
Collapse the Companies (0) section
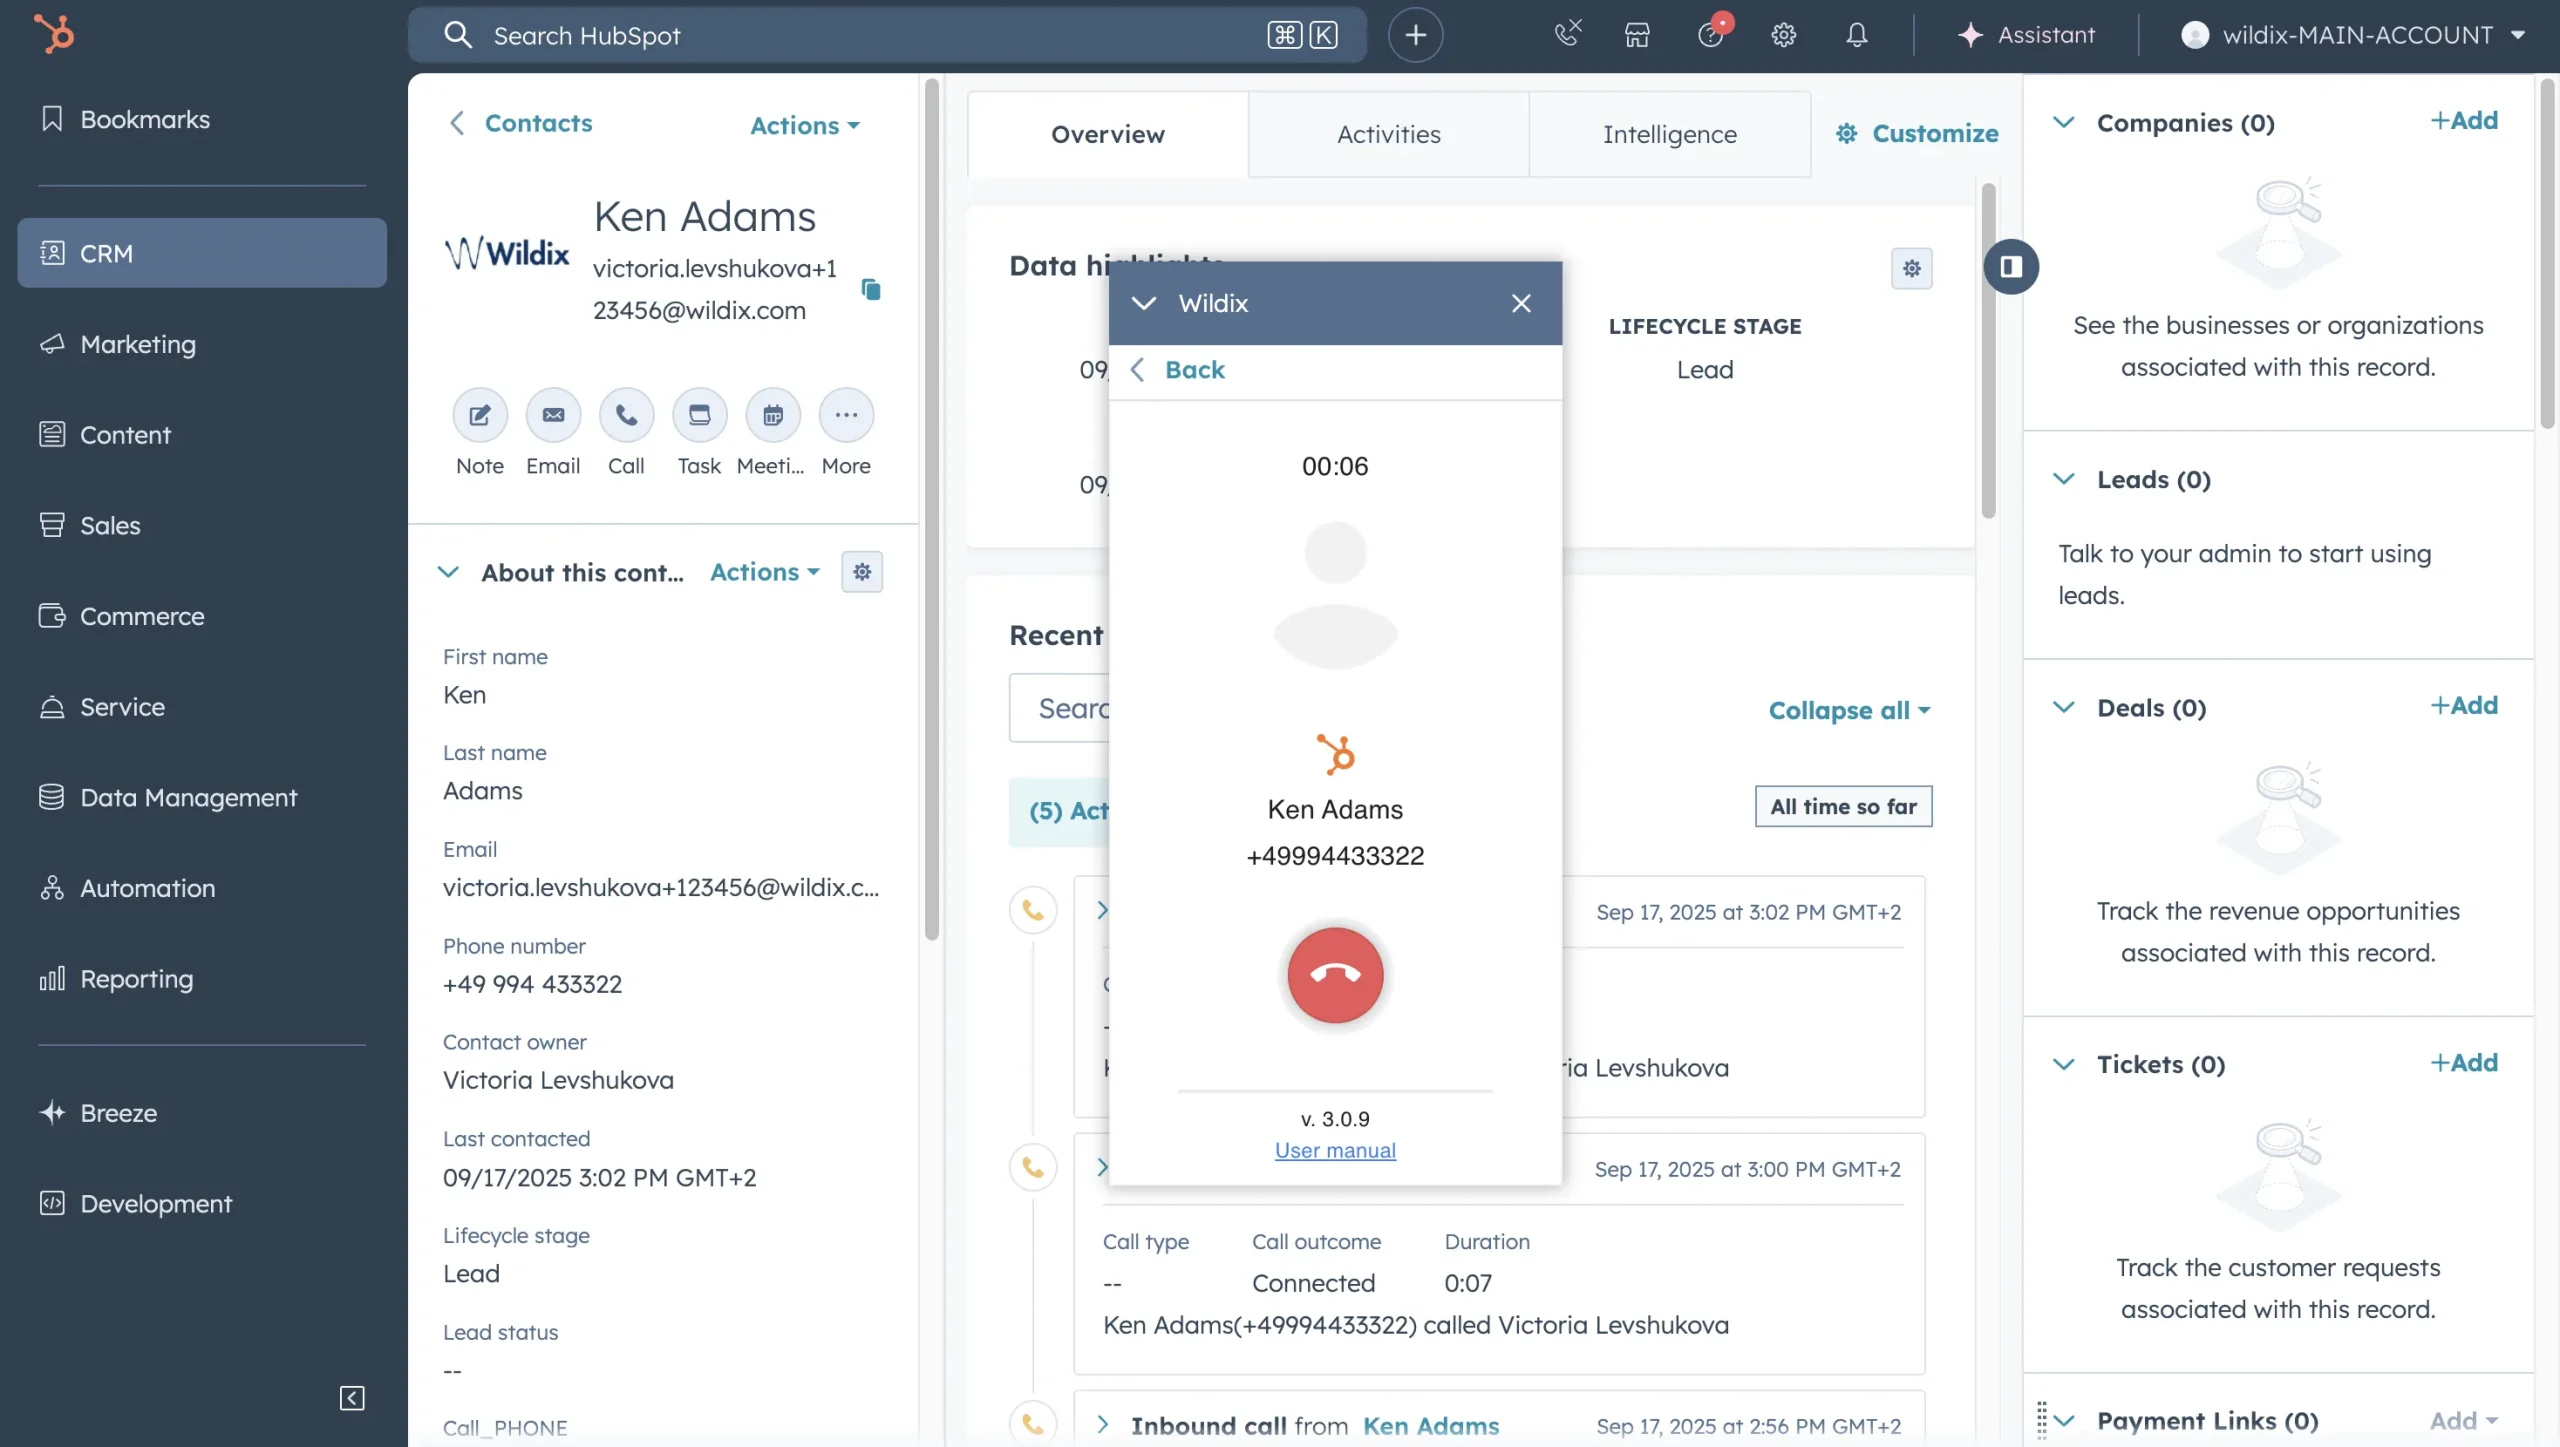(2064, 123)
